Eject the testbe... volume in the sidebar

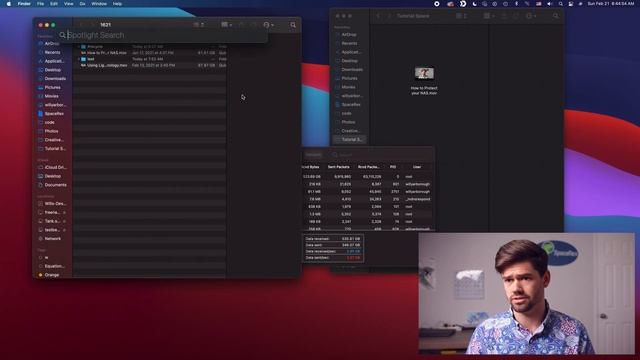(x=64, y=230)
